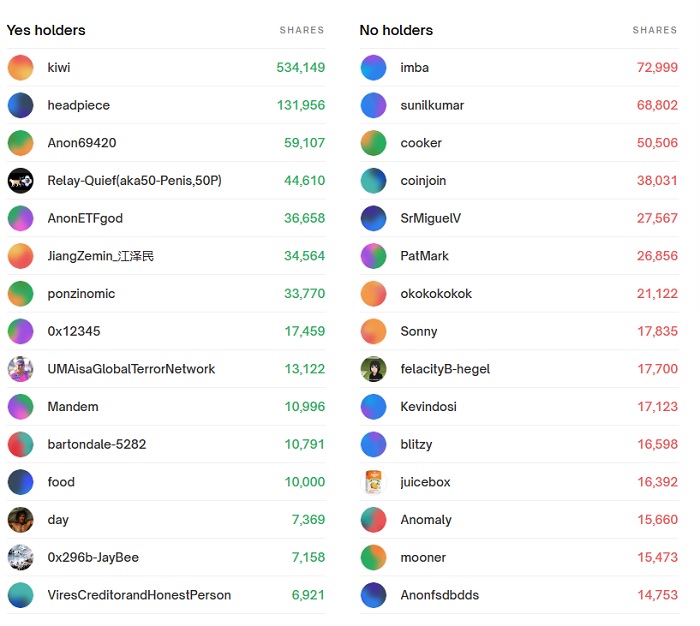Open SrMiguelV username link
The image size is (700, 626).
coord(430,218)
